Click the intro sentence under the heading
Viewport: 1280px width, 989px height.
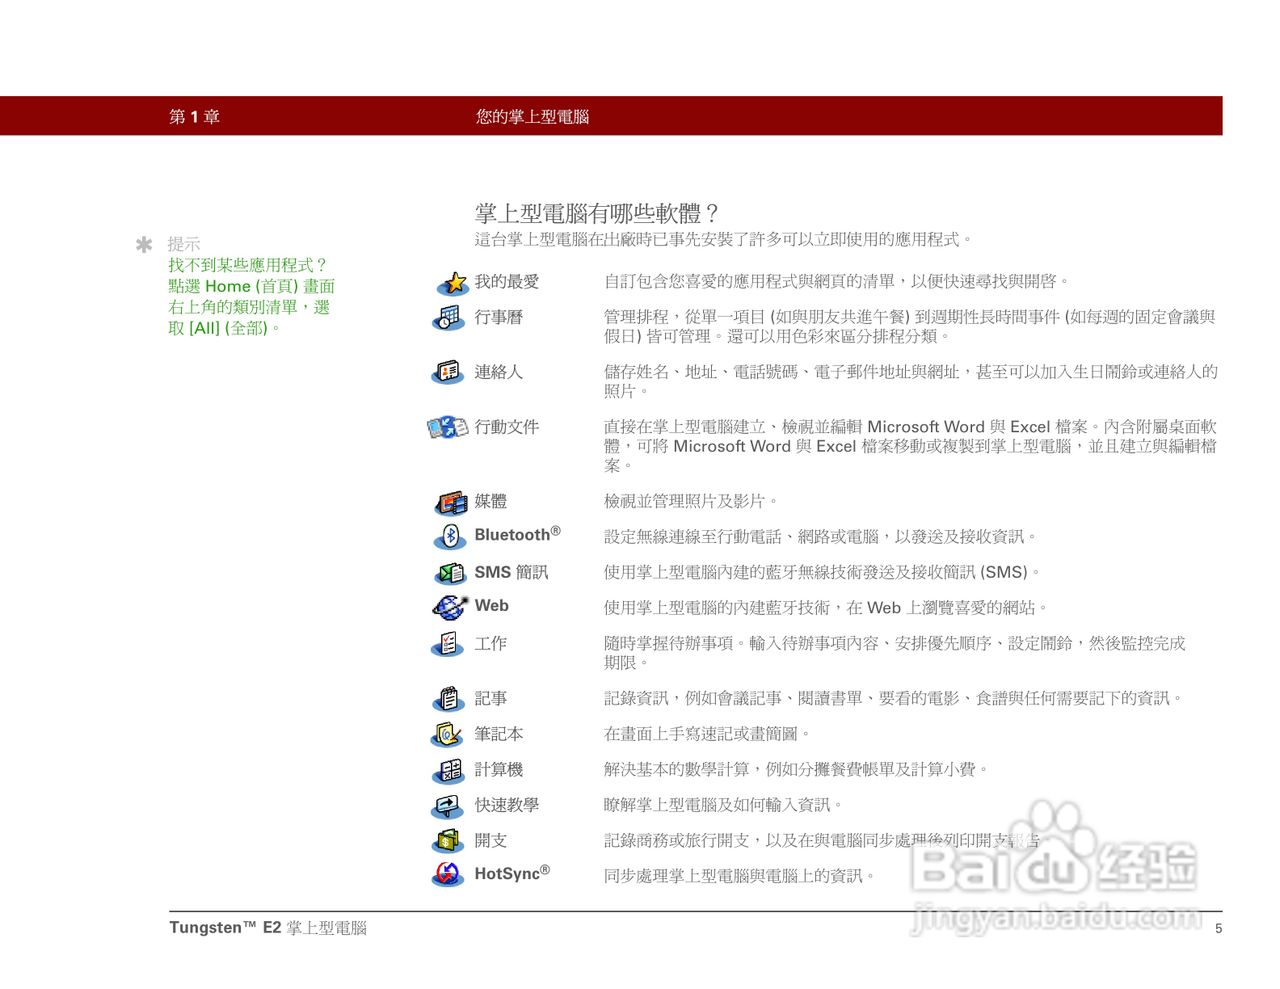pyautogui.click(x=724, y=240)
